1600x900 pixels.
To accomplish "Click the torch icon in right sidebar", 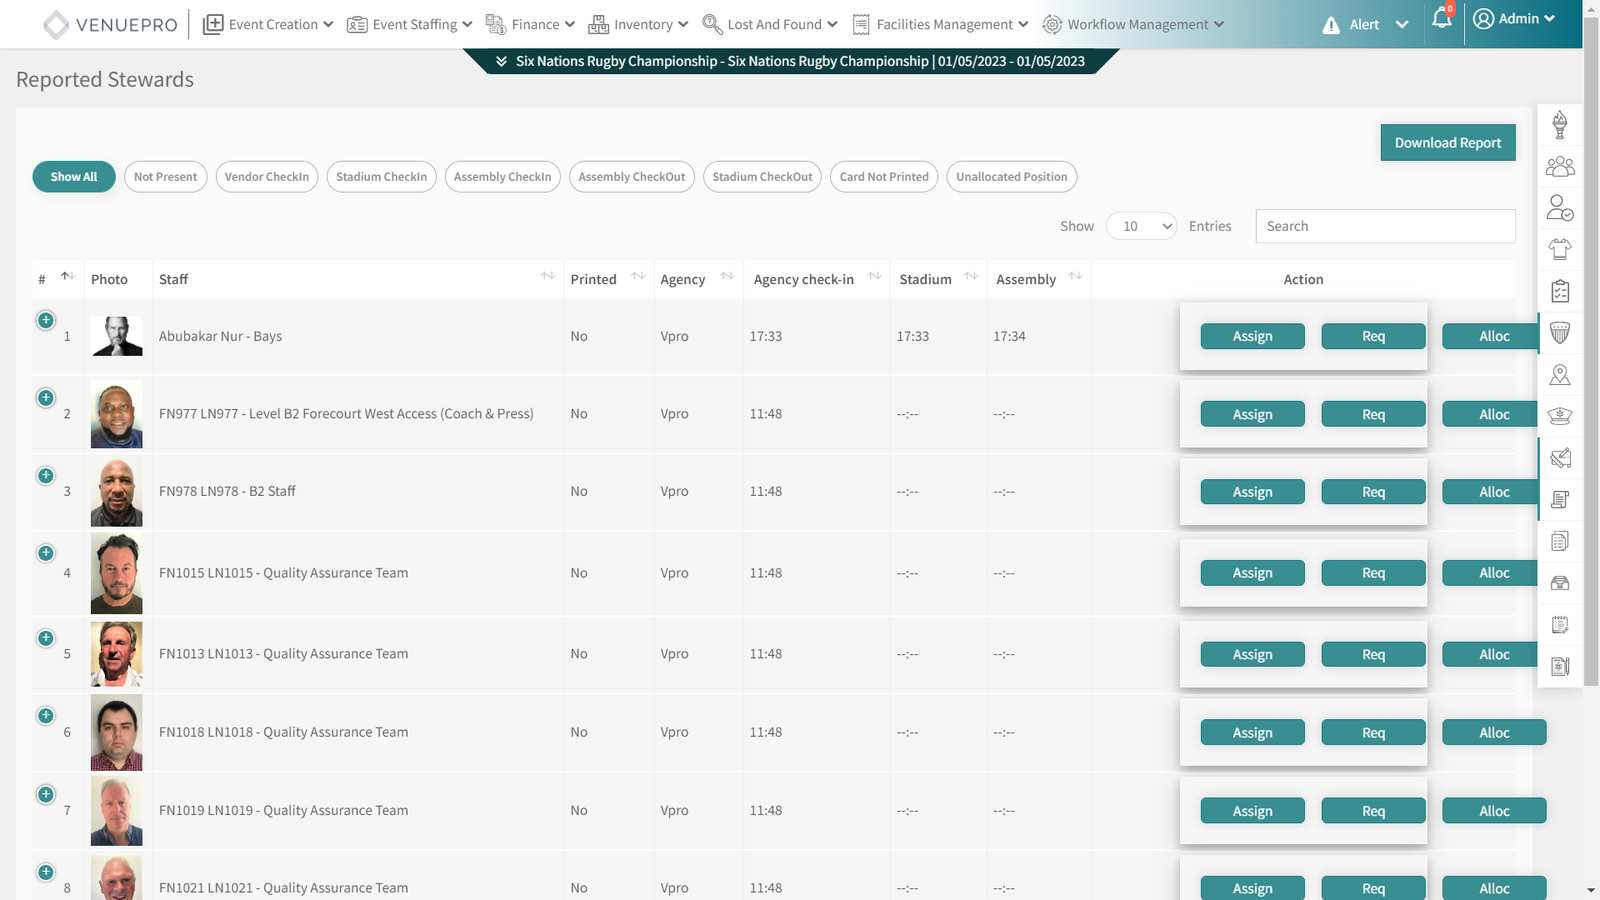I will (1559, 126).
